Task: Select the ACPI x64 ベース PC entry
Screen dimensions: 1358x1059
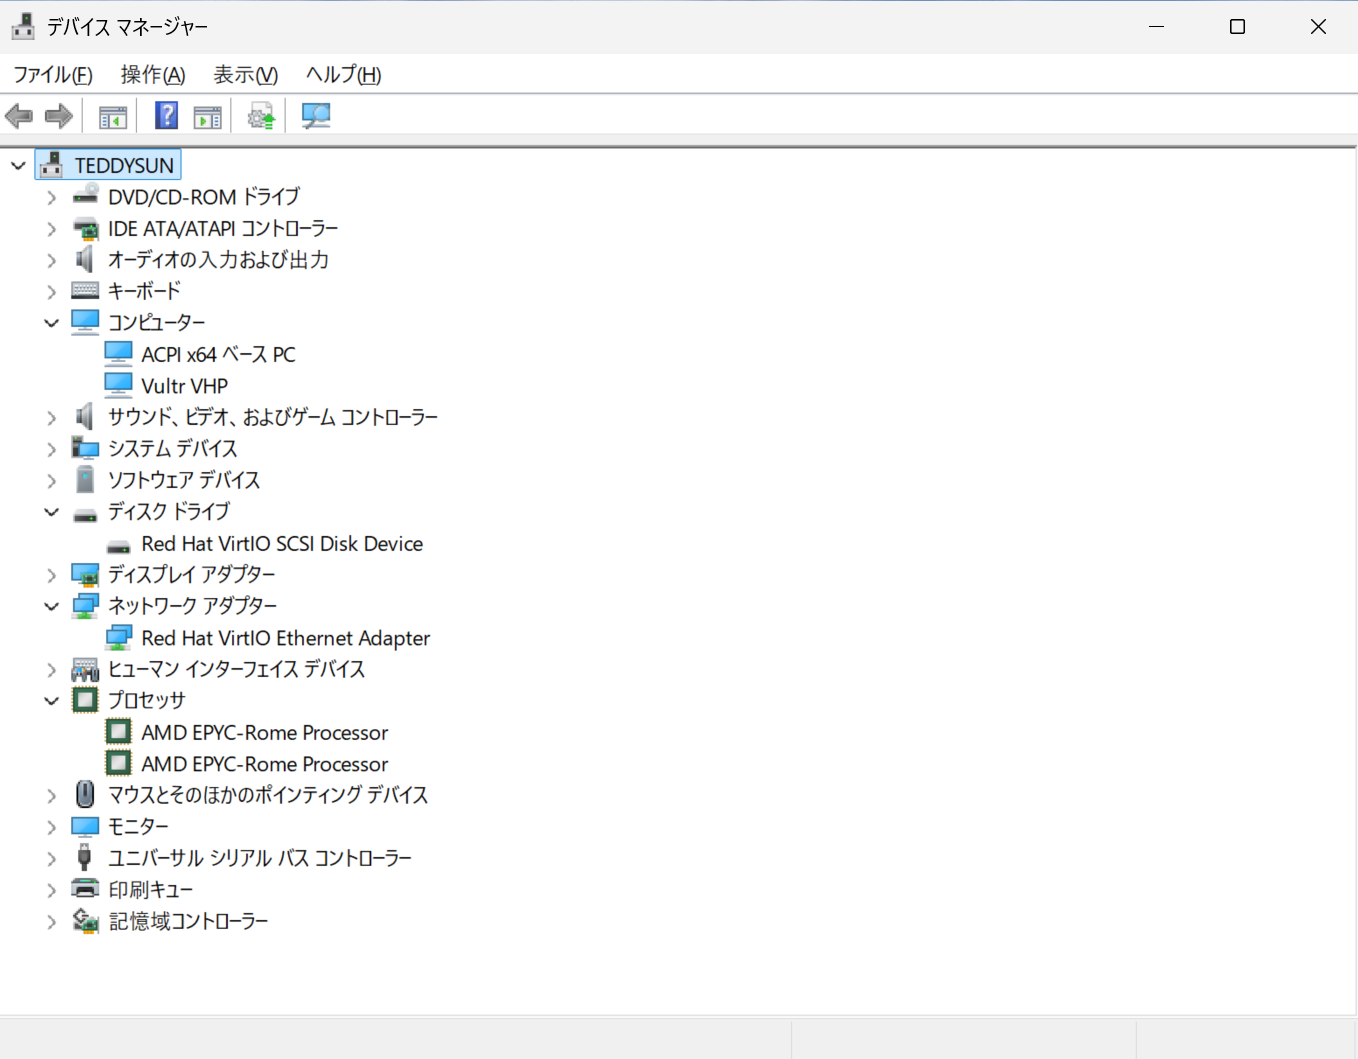Action: pos(219,354)
